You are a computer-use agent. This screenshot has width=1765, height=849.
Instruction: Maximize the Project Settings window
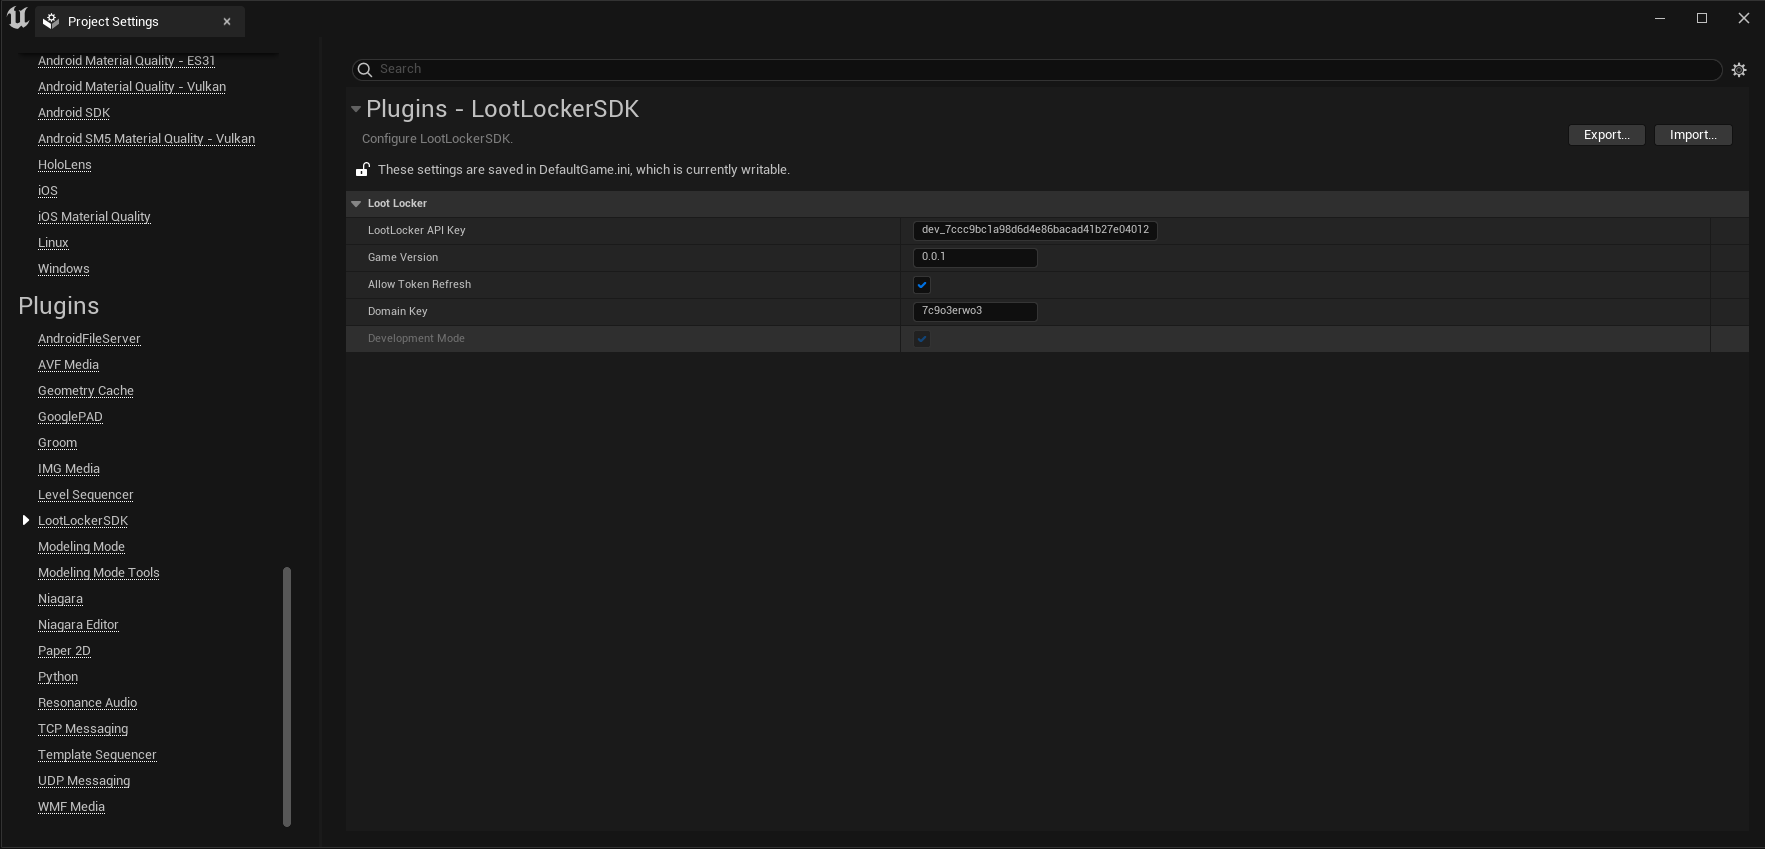click(1702, 18)
